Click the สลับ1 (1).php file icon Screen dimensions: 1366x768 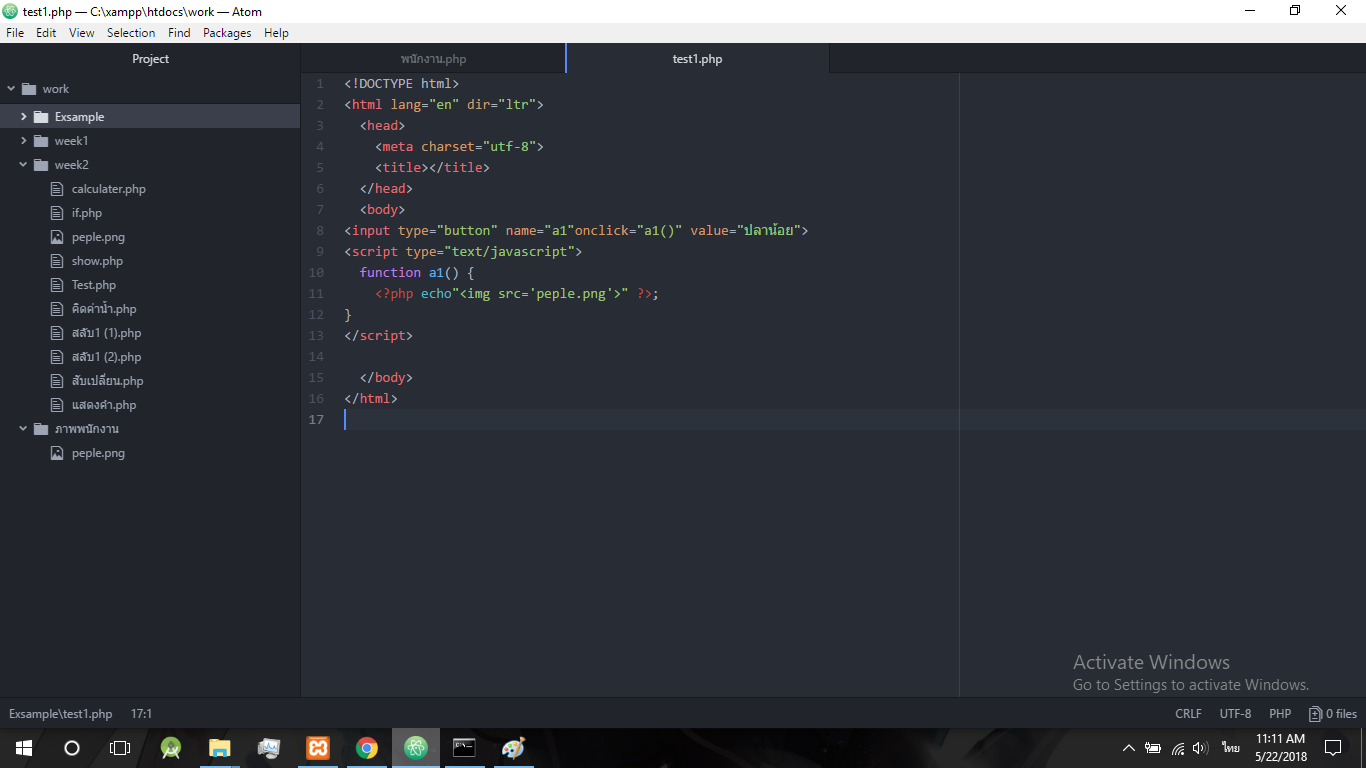tap(57, 333)
